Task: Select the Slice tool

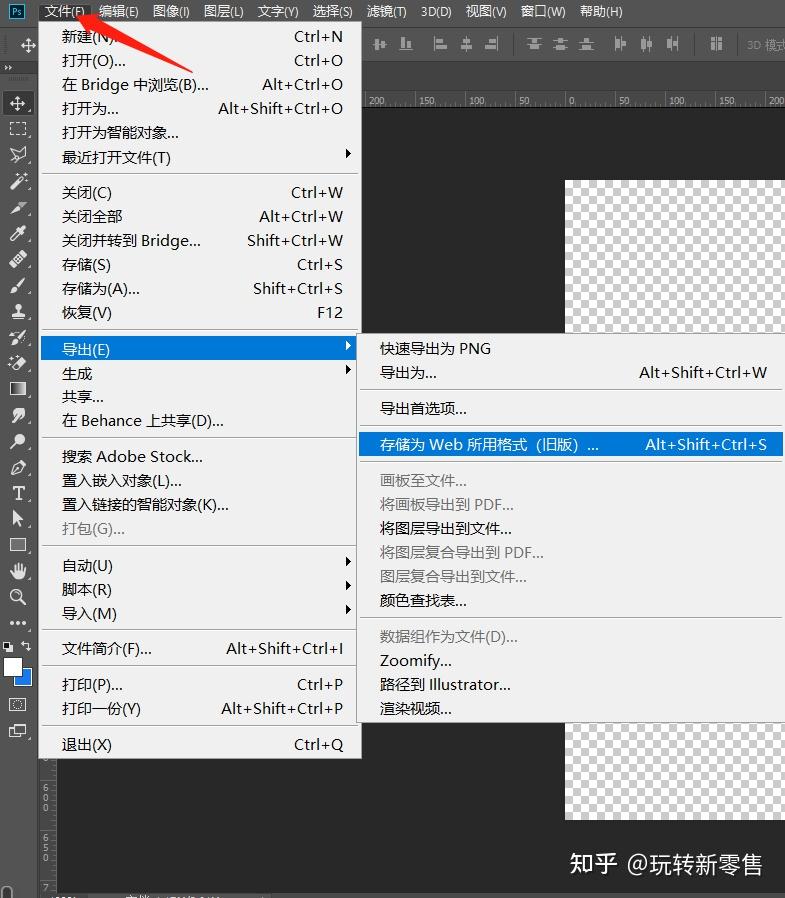Action: [x=18, y=207]
